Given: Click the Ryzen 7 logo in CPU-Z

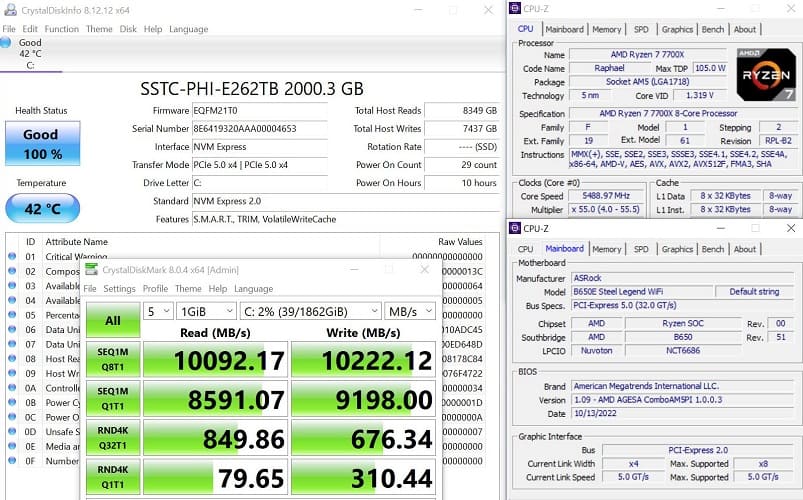Looking at the screenshot, I should pyautogui.click(x=765, y=74).
